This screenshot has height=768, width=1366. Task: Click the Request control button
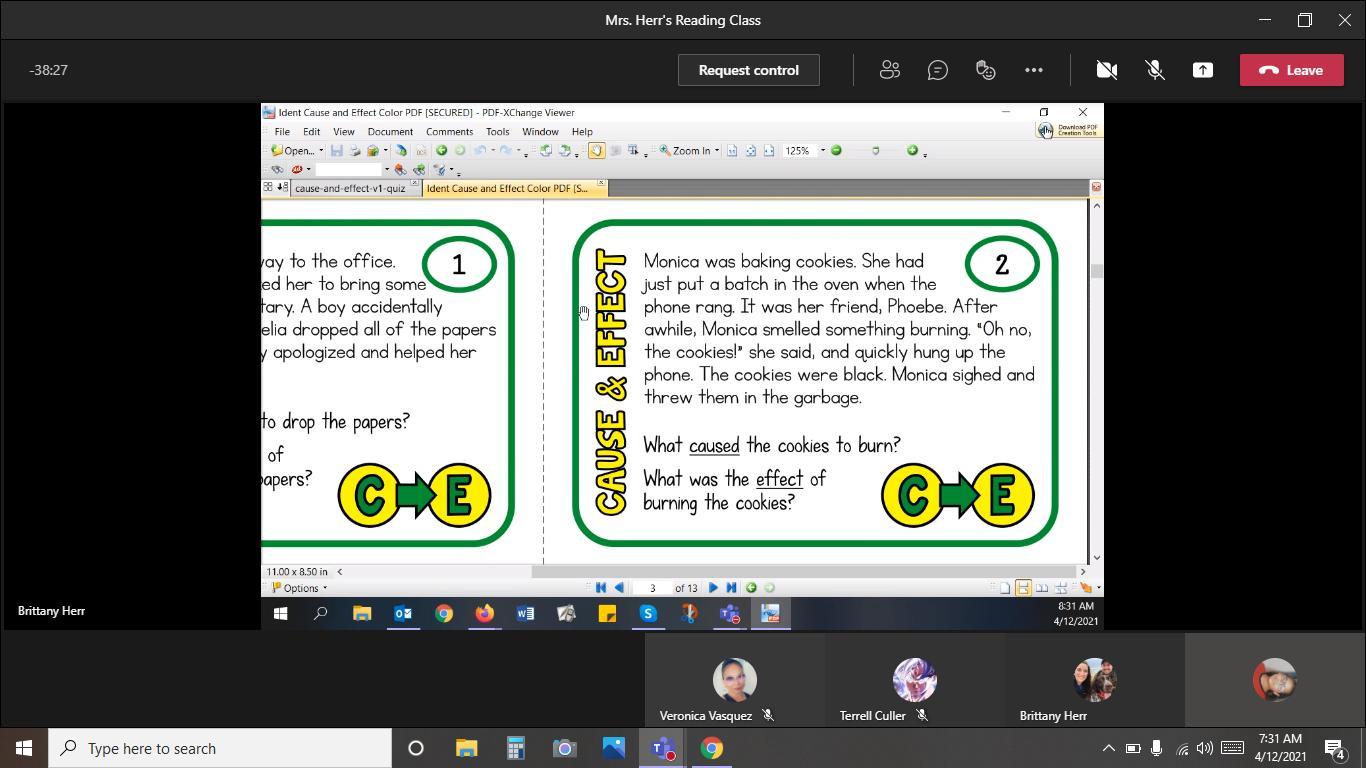click(x=748, y=70)
